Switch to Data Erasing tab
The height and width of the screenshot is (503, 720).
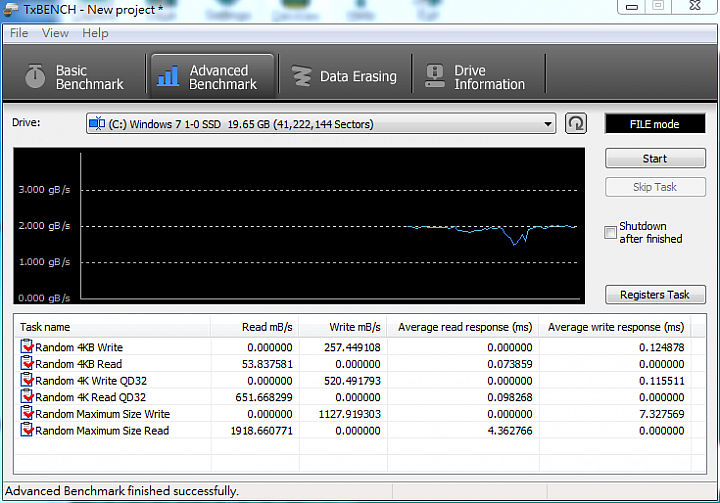344,76
